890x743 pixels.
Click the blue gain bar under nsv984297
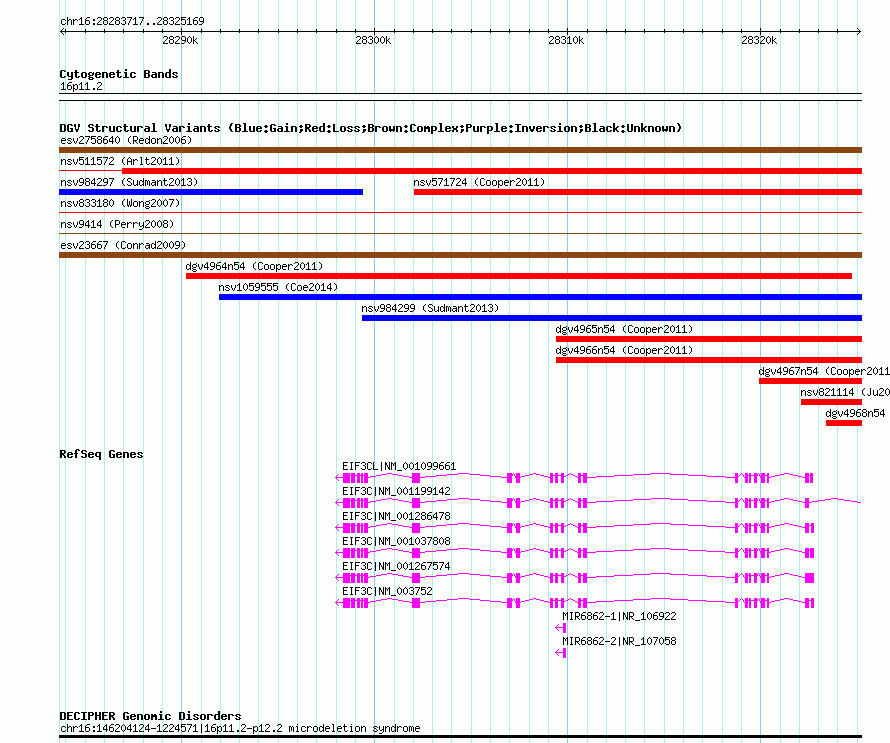pyautogui.click(x=211, y=192)
